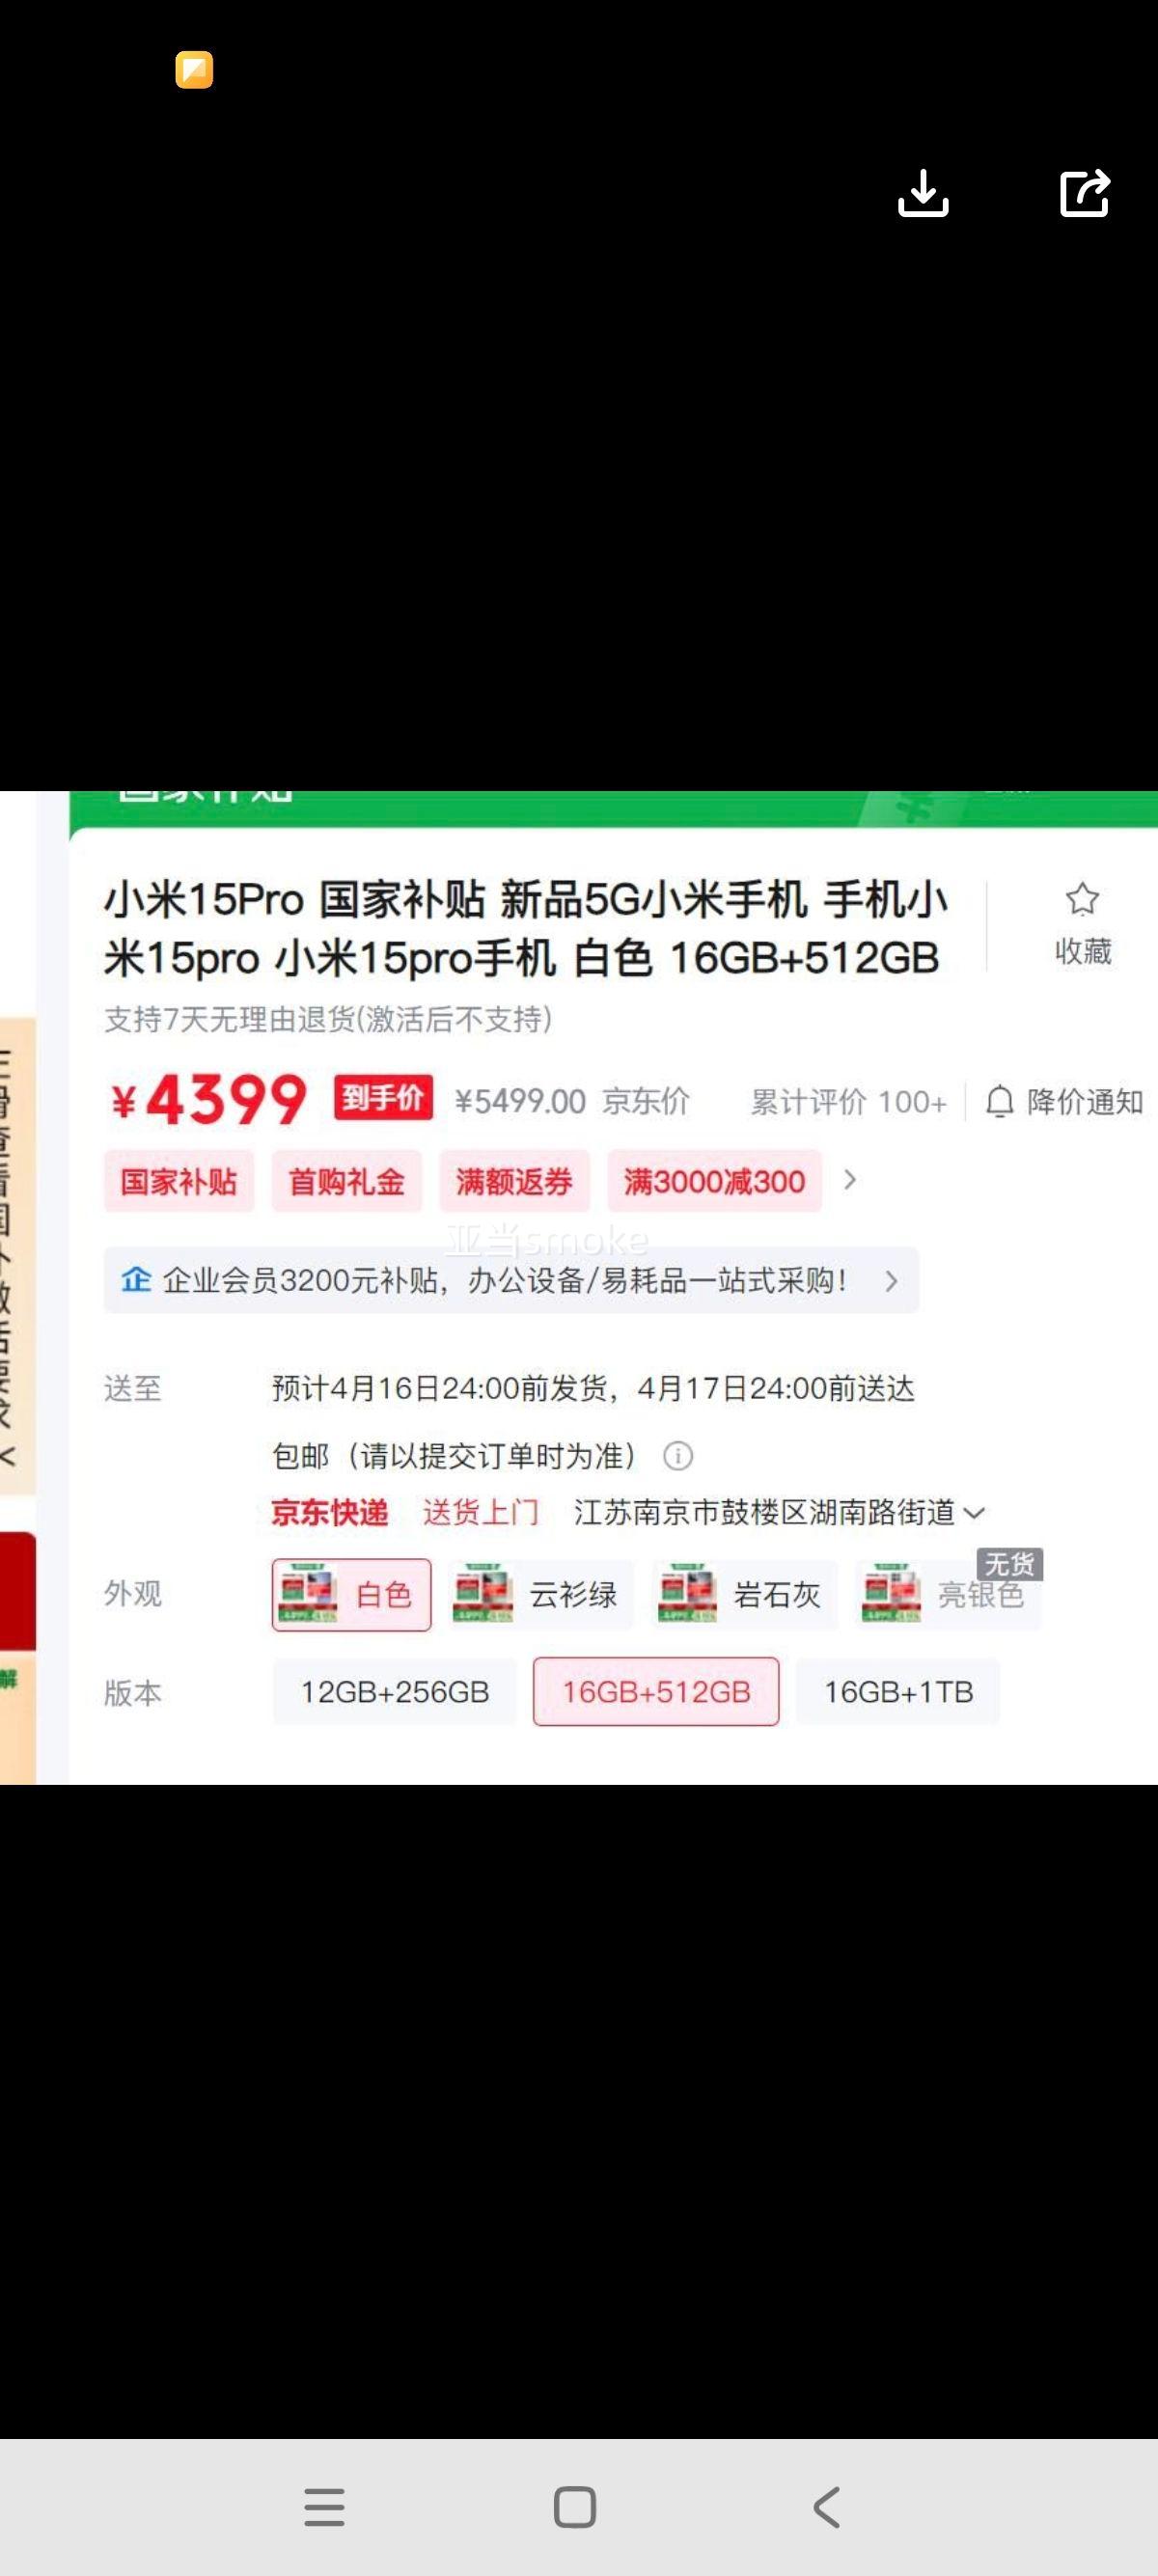
Task: Expand more promotions chevron after 满3000减300
Action: tap(850, 1180)
